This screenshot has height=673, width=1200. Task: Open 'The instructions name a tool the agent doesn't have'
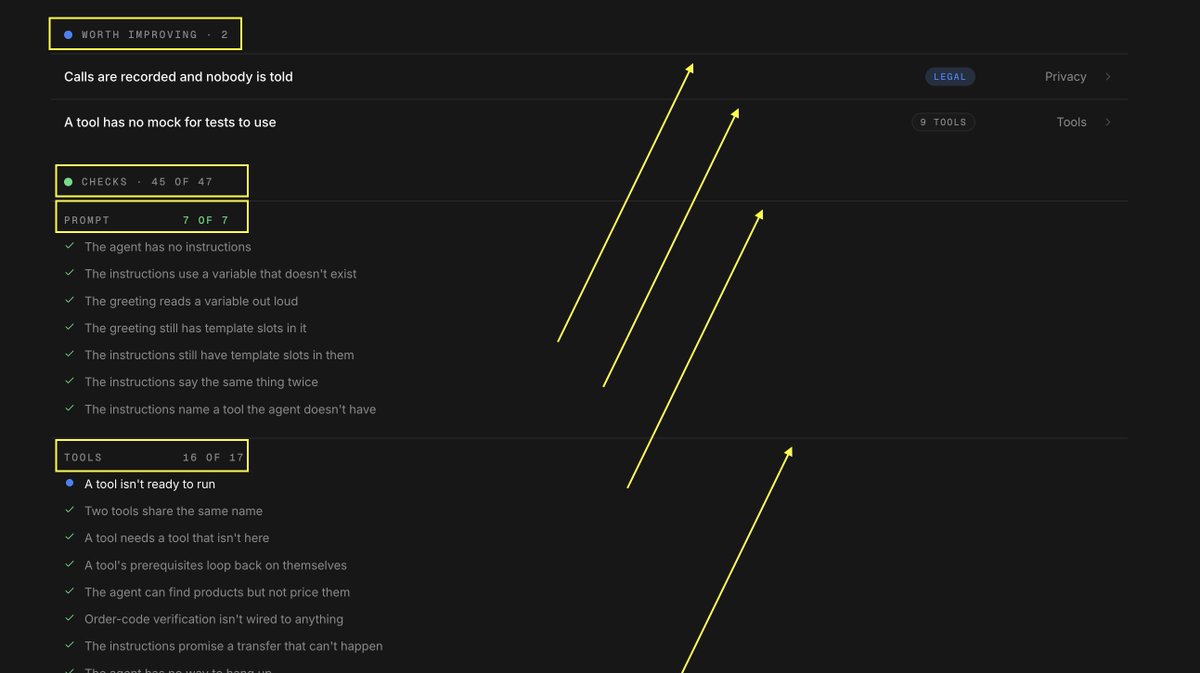click(x=230, y=409)
